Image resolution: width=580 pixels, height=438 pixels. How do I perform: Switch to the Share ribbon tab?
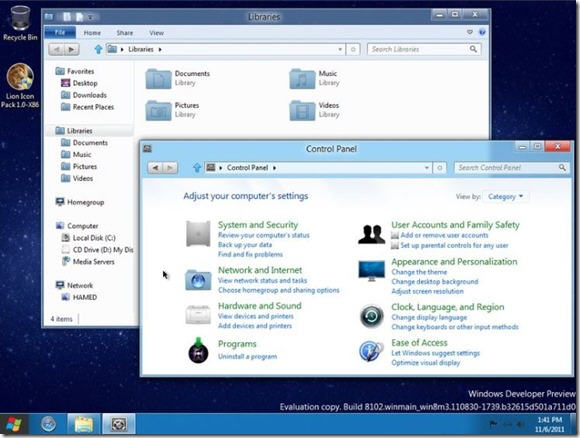(125, 33)
